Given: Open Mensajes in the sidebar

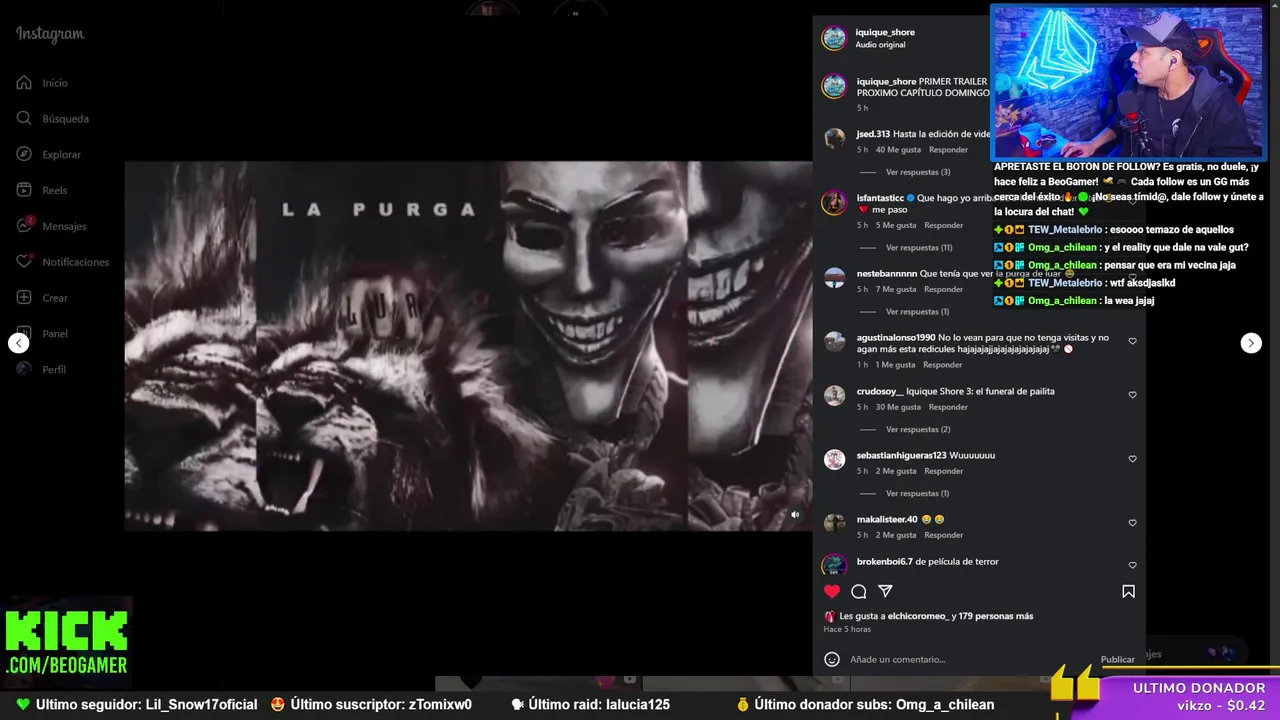Looking at the screenshot, I should pos(51,226).
